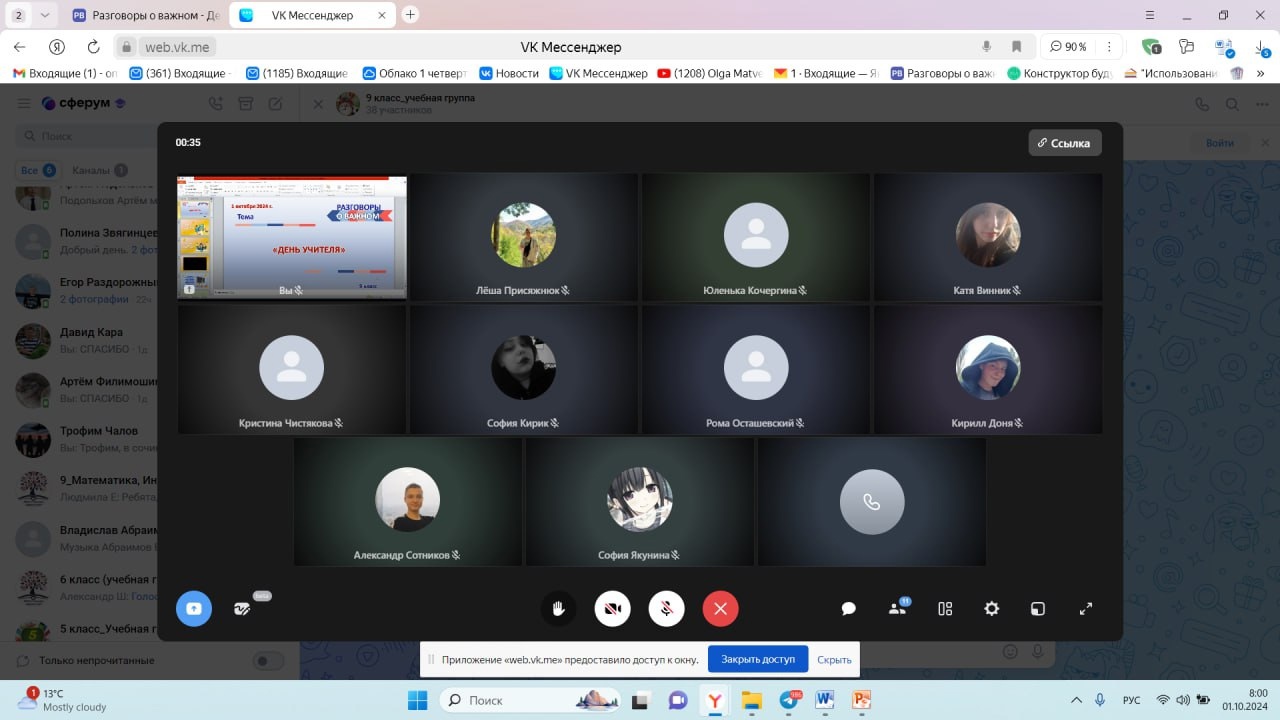The width and height of the screenshot is (1280, 720).
Task: Open Конструктор буд bookmark
Action: tap(1062, 73)
